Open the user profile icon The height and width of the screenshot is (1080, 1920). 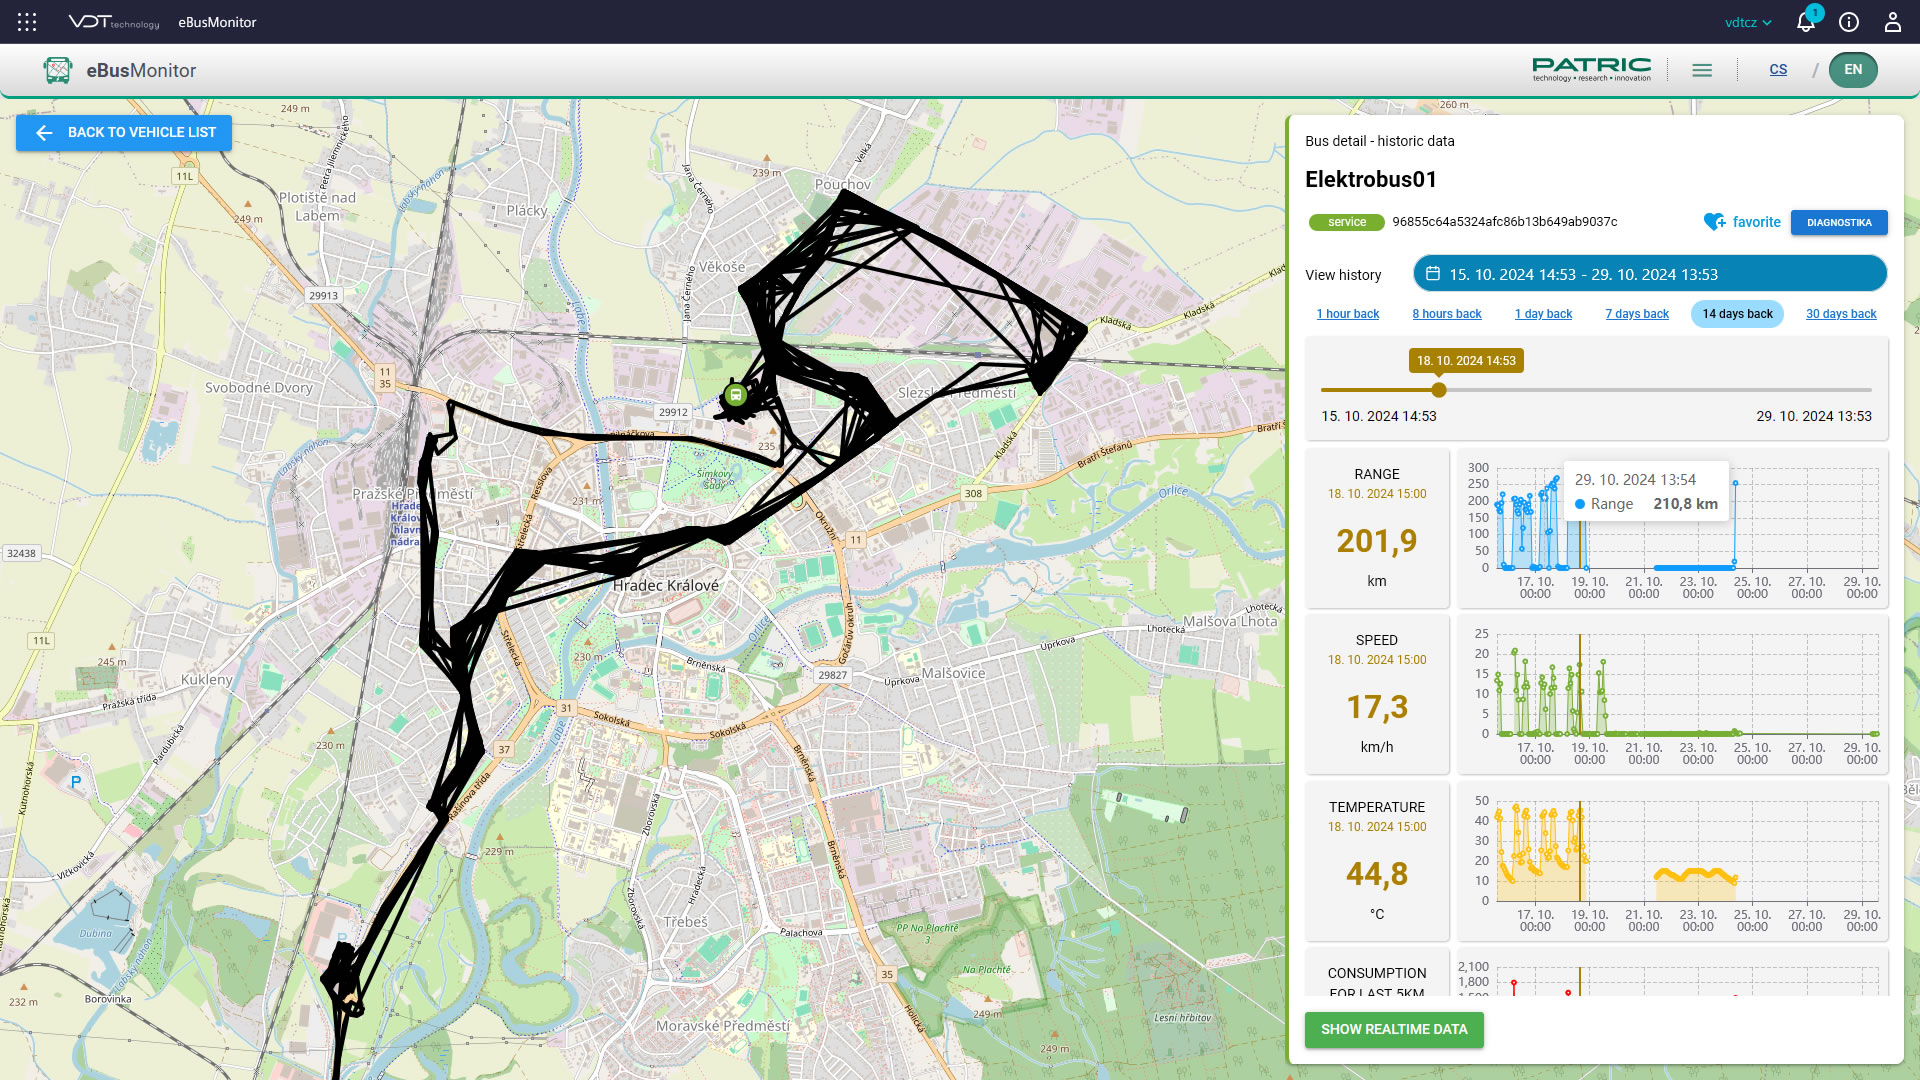[1892, 21]
